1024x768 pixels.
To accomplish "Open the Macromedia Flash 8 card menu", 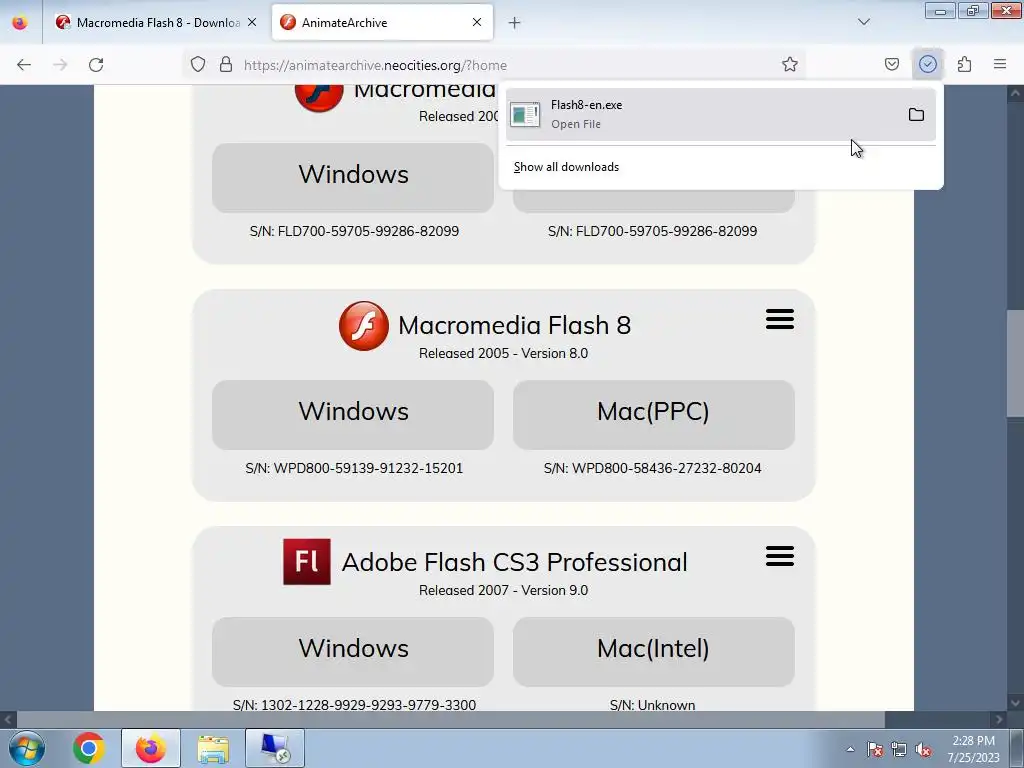I will 780,319.
